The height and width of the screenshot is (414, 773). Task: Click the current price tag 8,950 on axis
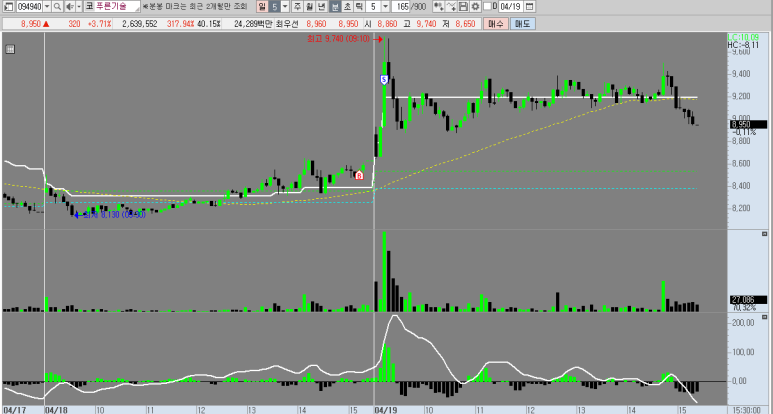(x=748, y=124)
